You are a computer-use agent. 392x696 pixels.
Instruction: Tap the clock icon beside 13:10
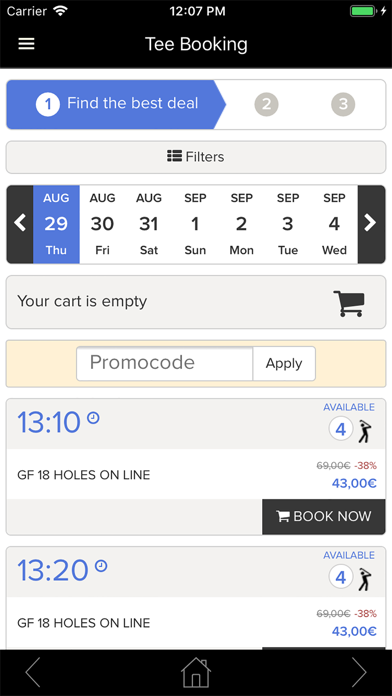coord(93,418)
